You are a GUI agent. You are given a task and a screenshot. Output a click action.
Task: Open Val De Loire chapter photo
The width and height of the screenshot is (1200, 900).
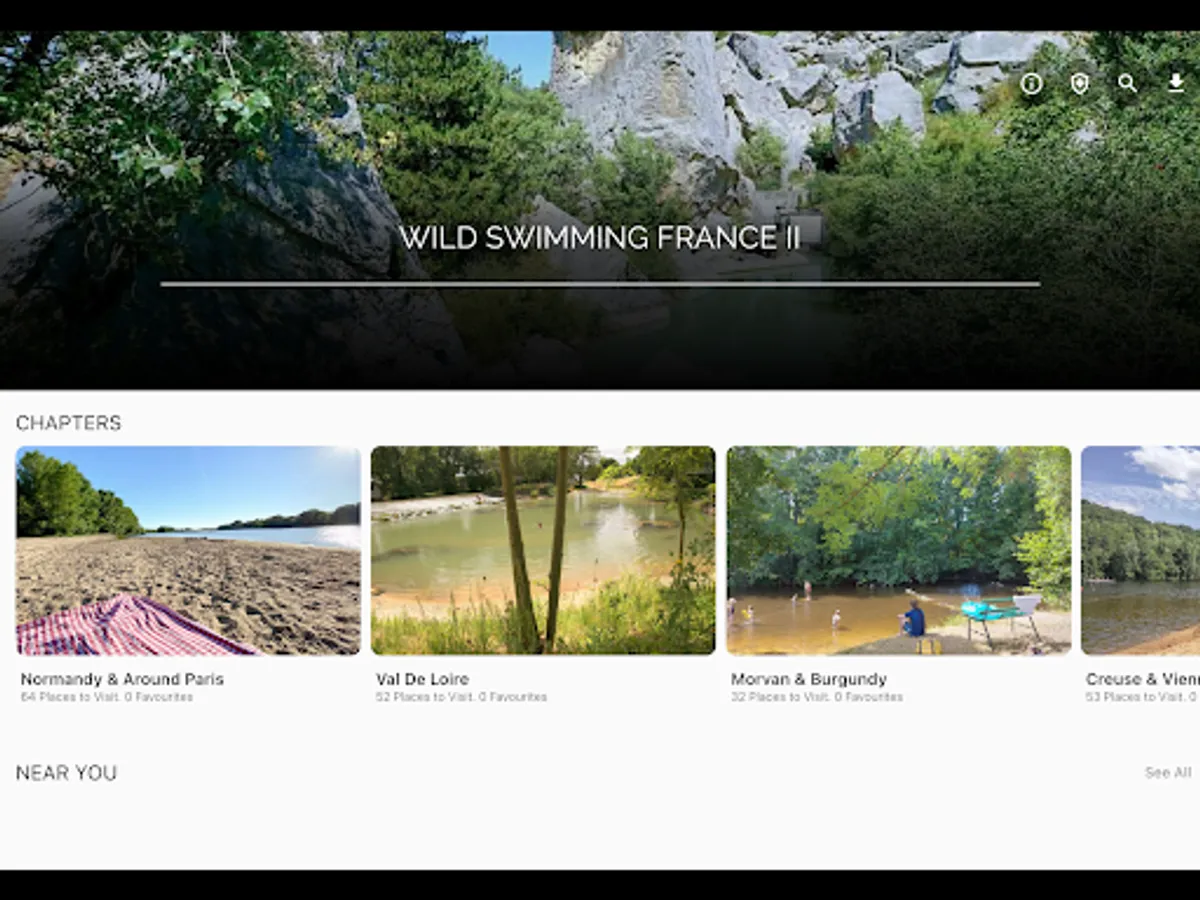pos(543,551)
